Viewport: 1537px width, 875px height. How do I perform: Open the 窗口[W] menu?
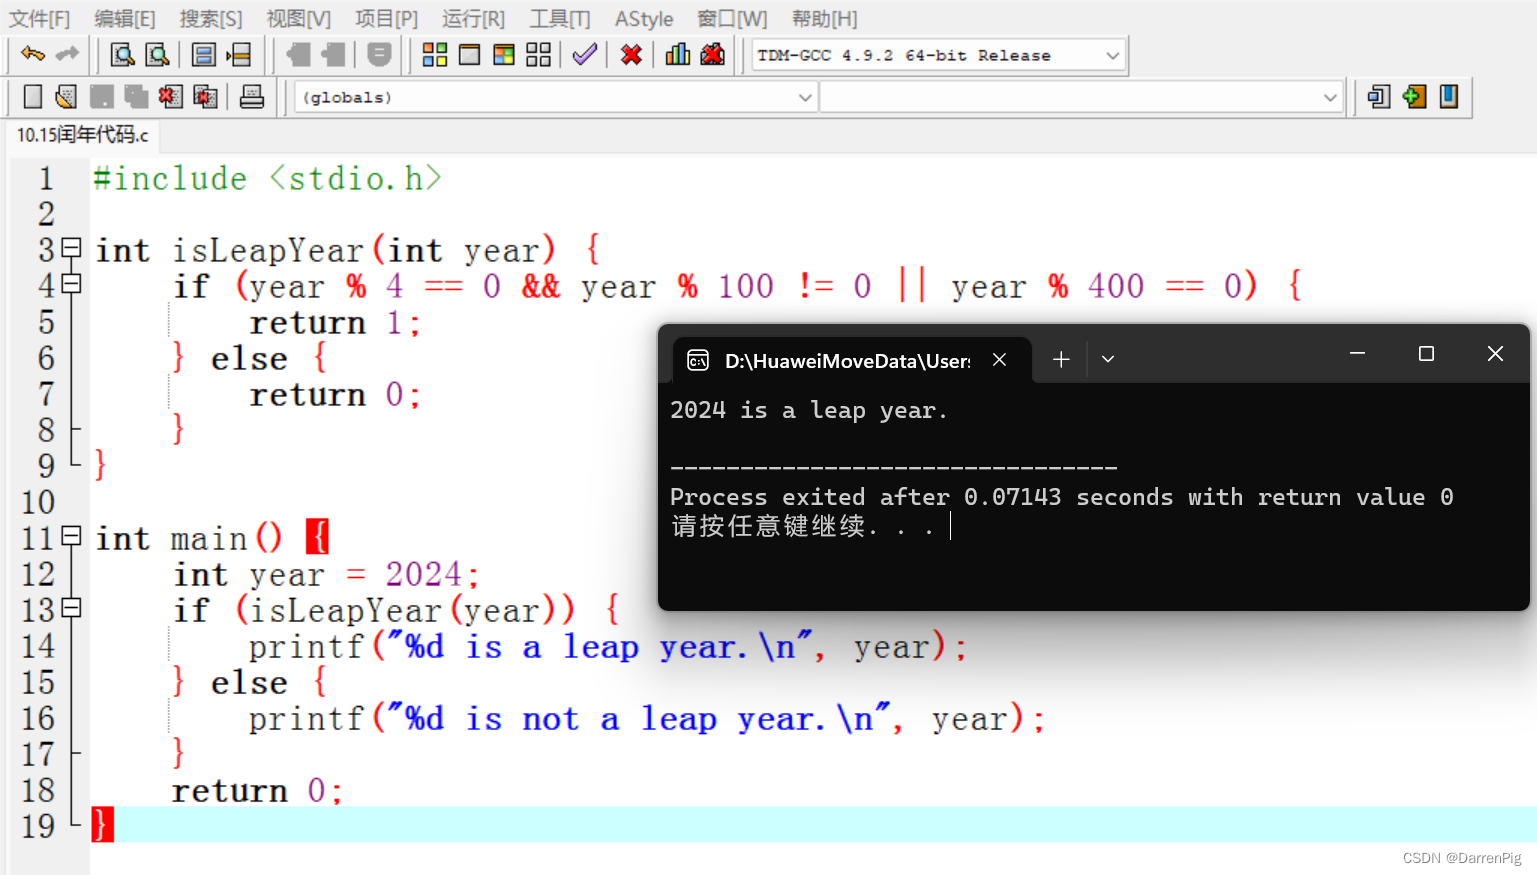pyautogui.click(x=732, y=19)
